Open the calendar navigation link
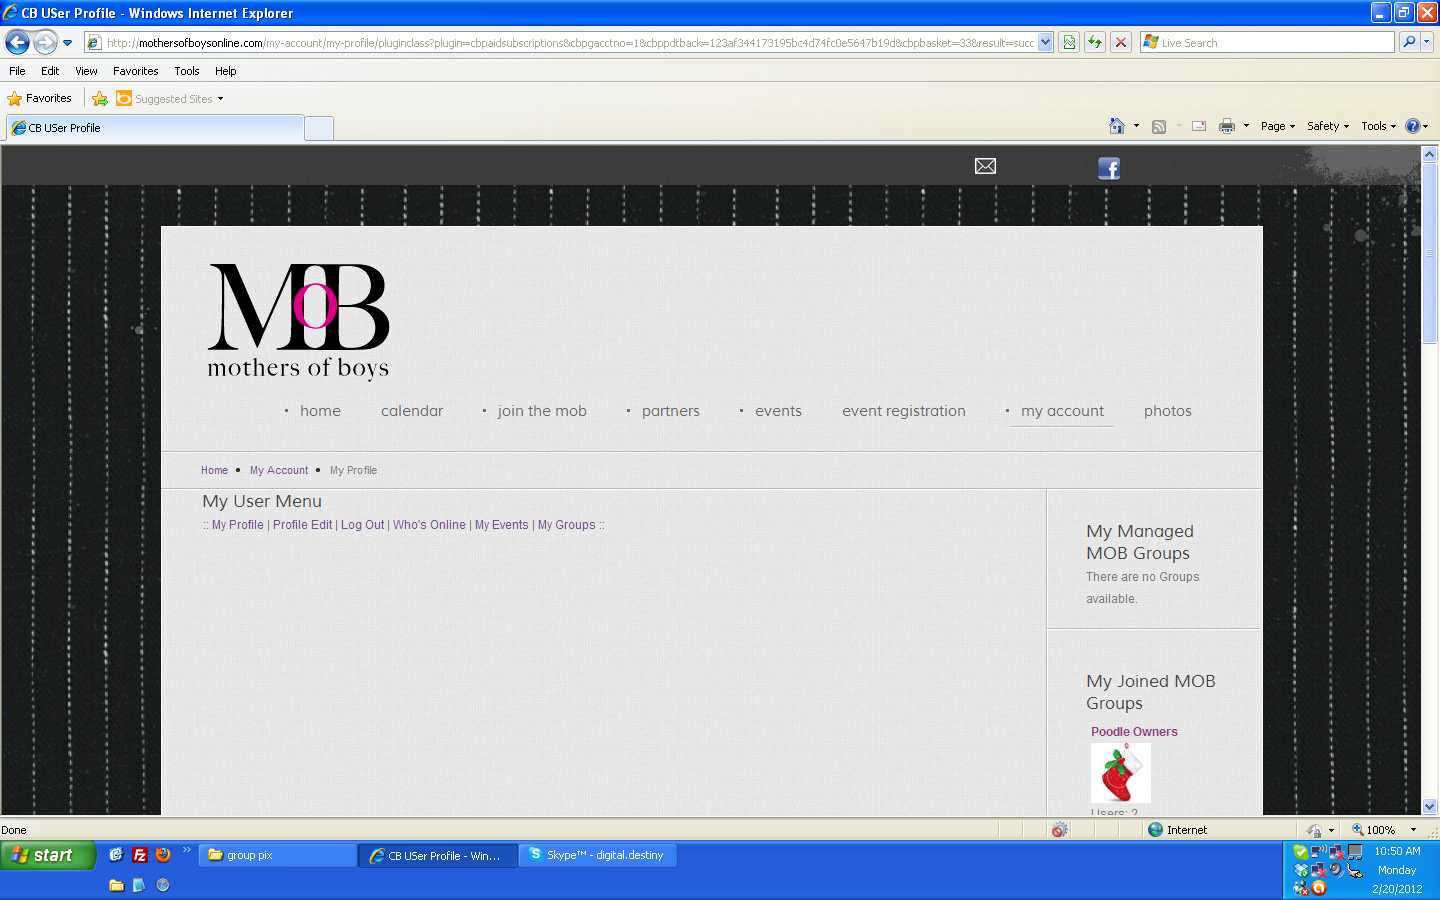 coord(412,411)
